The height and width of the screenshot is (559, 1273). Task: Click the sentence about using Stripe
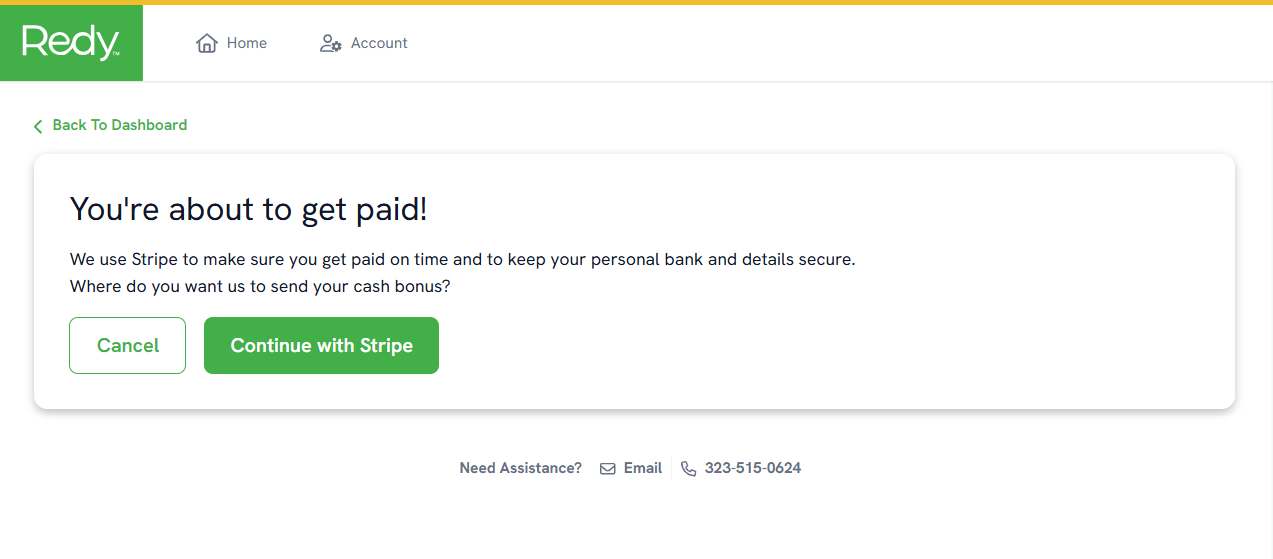463,259
